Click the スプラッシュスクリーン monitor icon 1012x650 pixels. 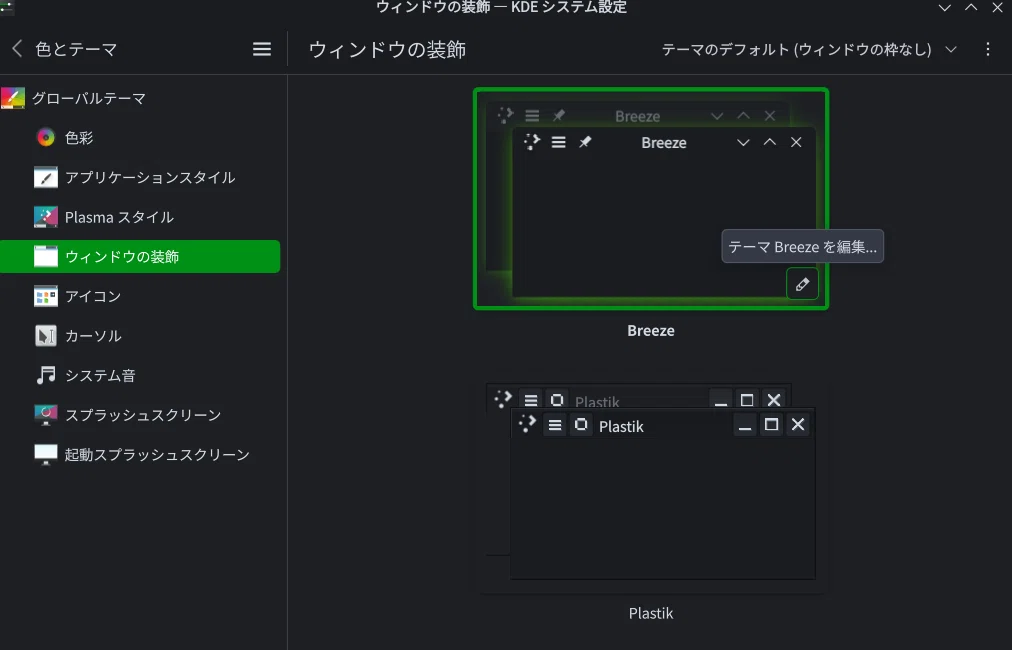coord(46,414)
